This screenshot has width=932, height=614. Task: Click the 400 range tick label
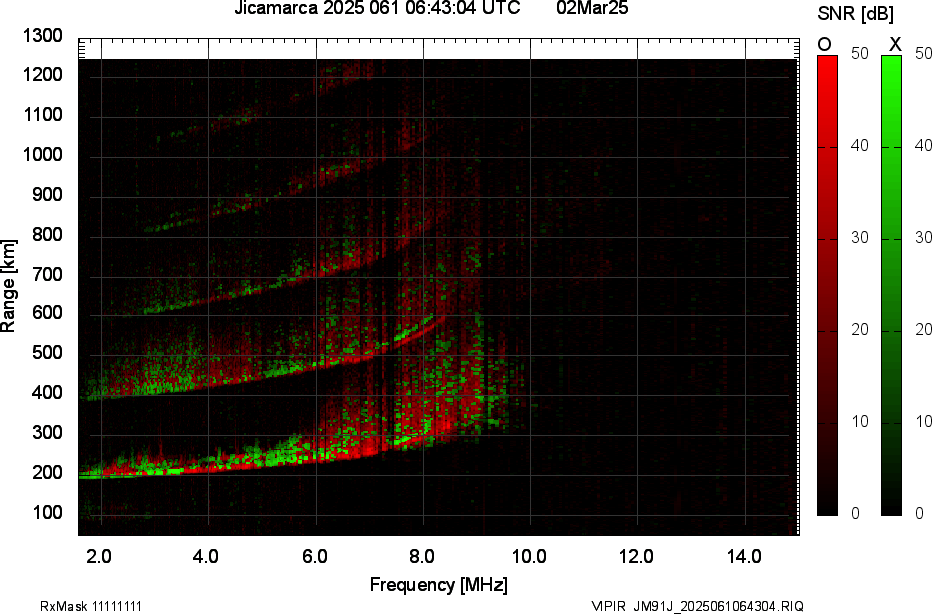coord(47,392)
